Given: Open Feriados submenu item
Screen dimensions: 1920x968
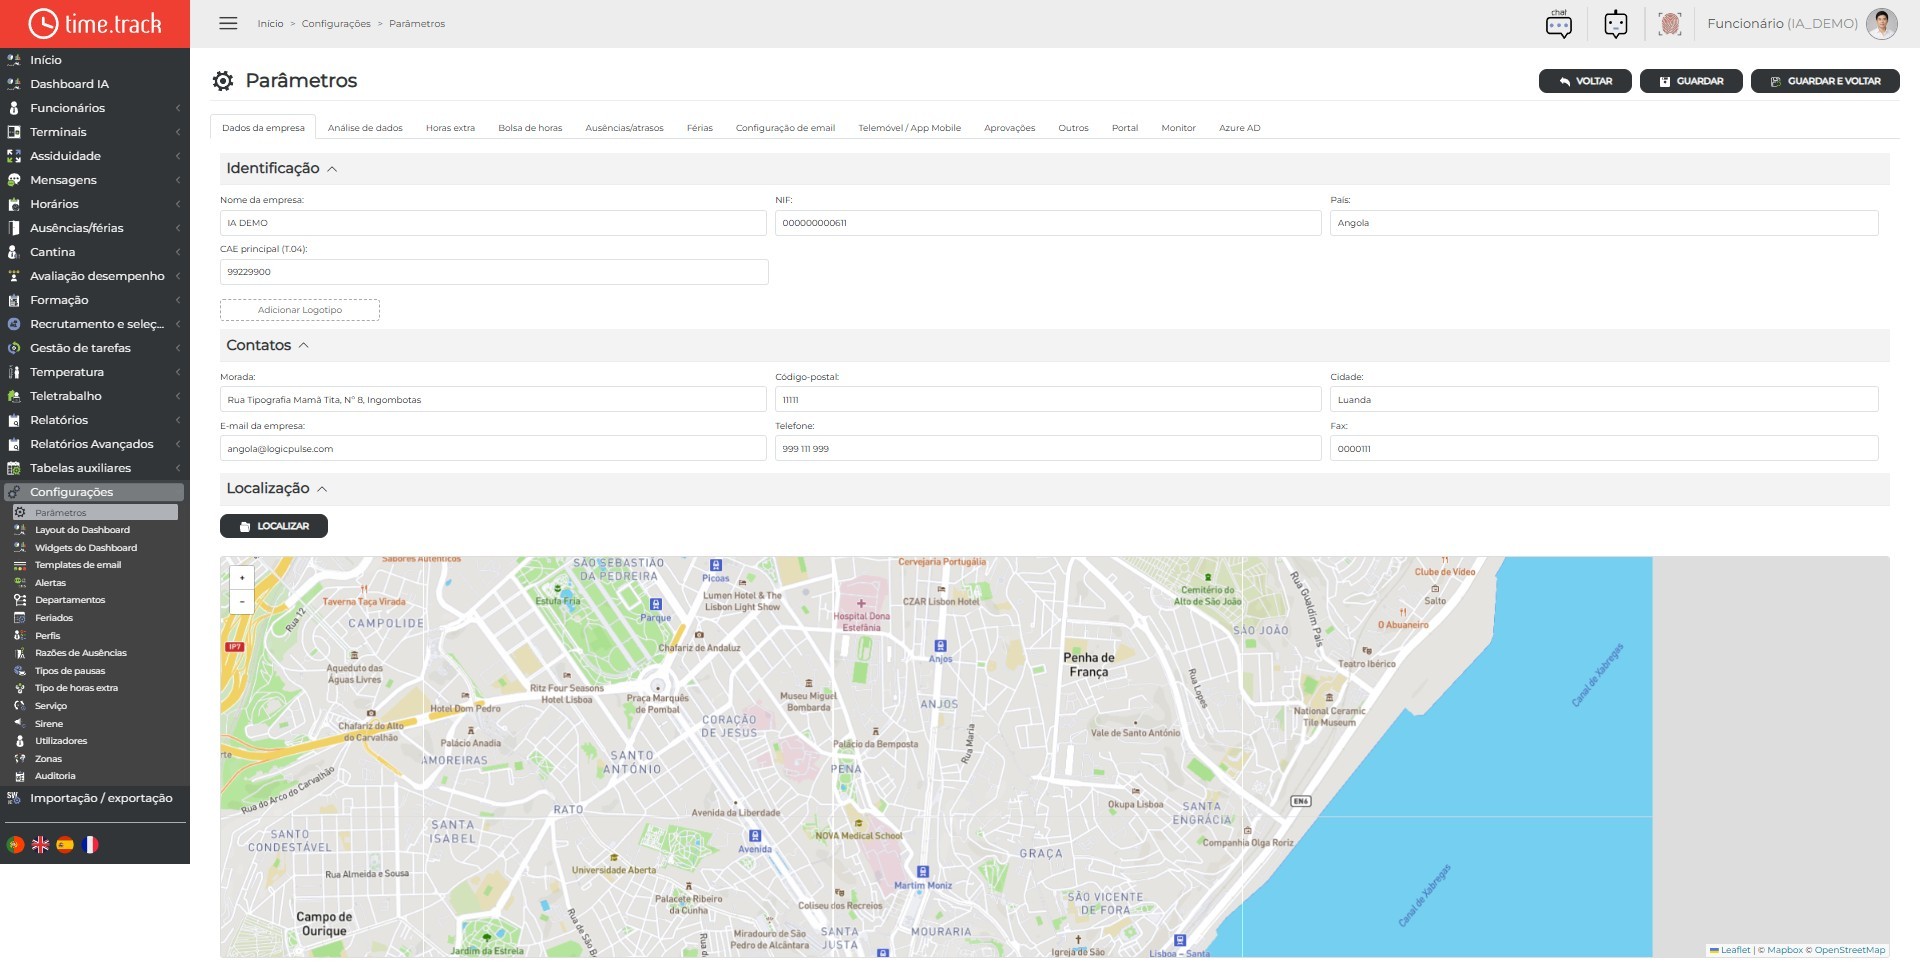Looking at the screenshot, I should pos(54,618).
